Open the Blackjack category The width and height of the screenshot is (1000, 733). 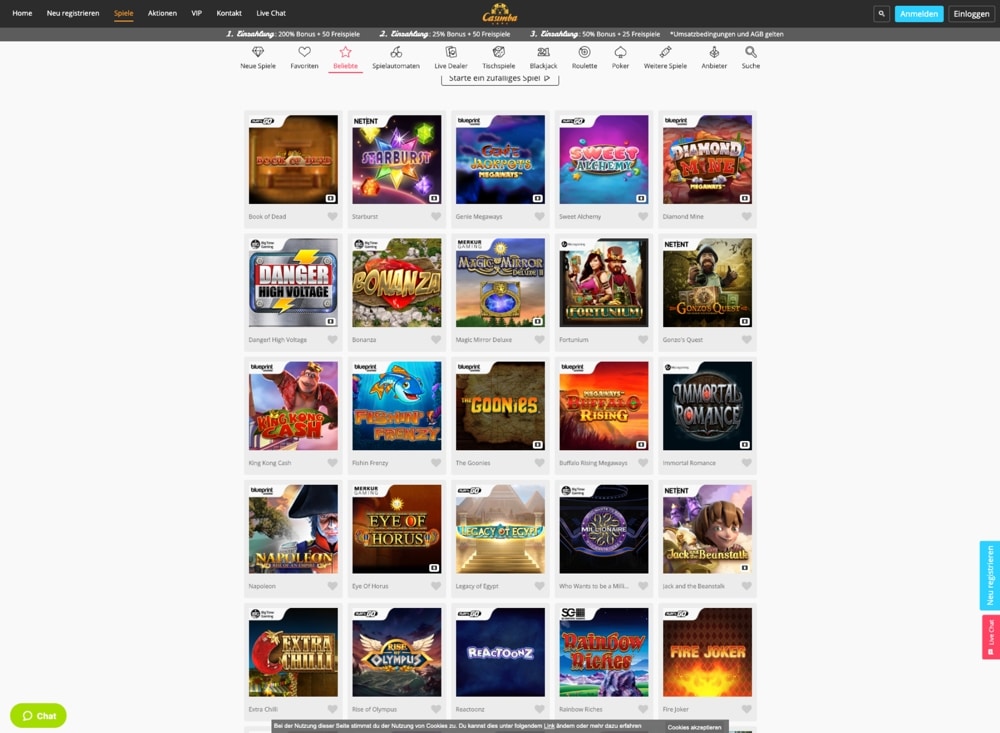(543, 57)
